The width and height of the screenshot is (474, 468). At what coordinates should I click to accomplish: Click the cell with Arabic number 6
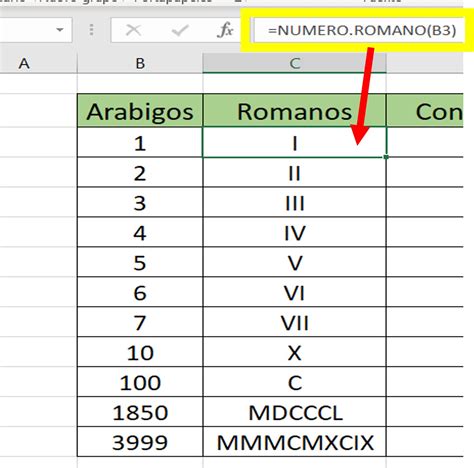[140, 292]
